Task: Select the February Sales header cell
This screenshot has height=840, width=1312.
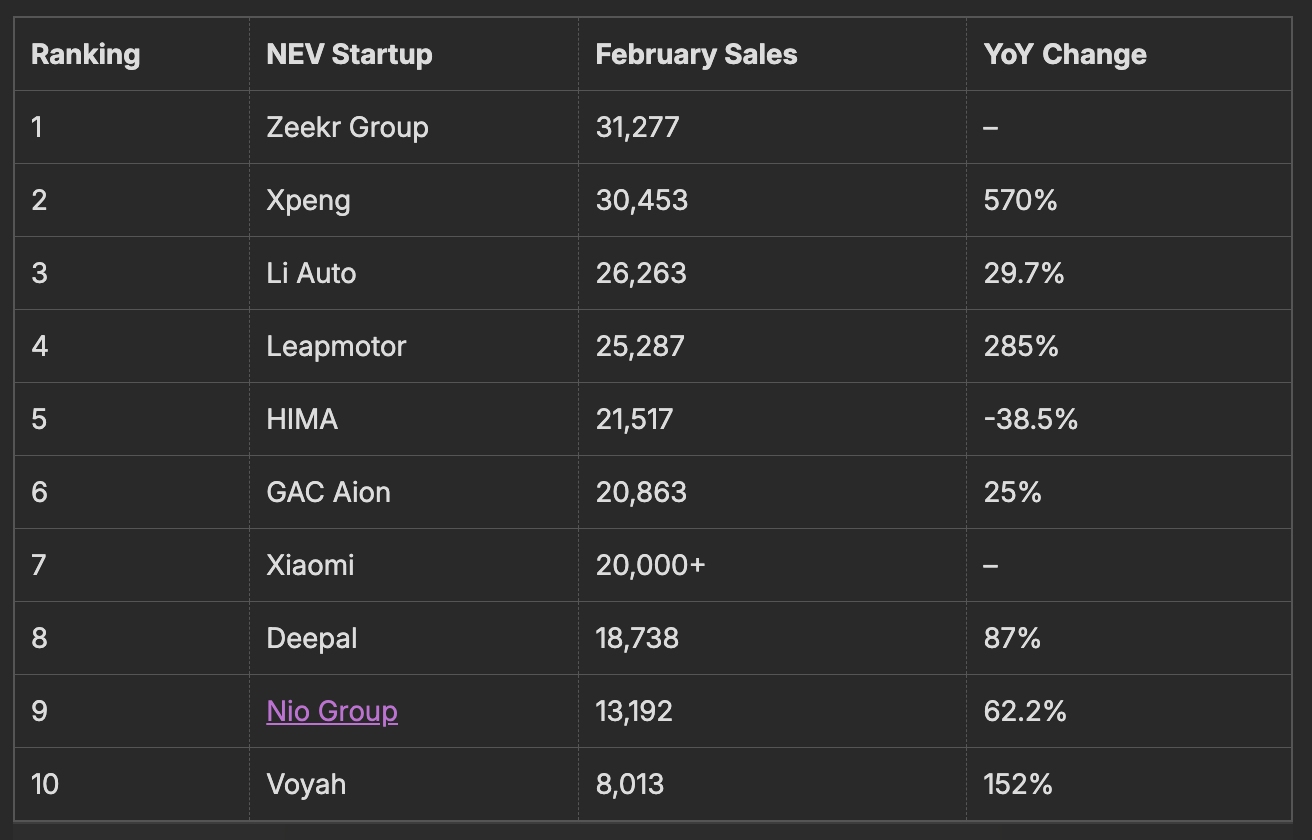Action: (696, 54)
